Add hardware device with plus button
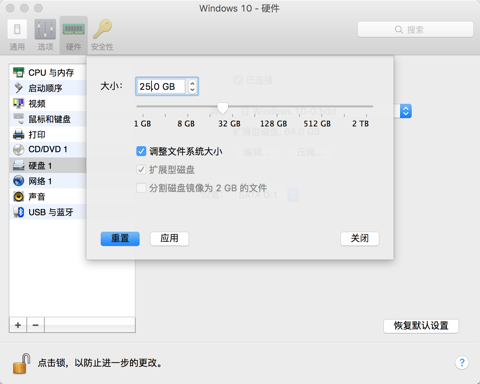The image size is (480, 384). 18,325
